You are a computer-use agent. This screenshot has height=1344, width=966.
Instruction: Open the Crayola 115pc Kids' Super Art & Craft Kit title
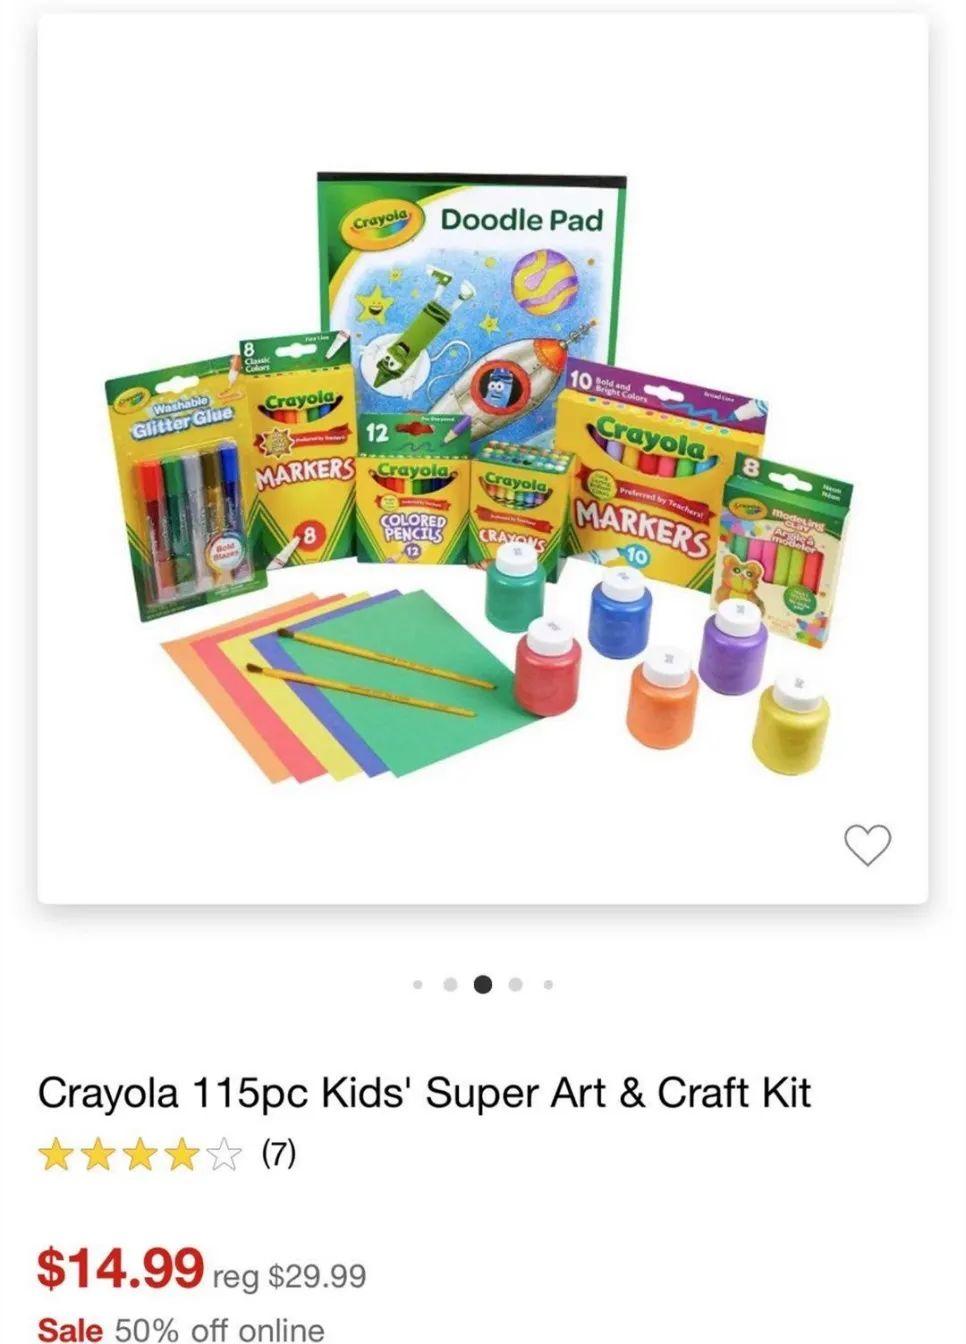(424, 1093)
